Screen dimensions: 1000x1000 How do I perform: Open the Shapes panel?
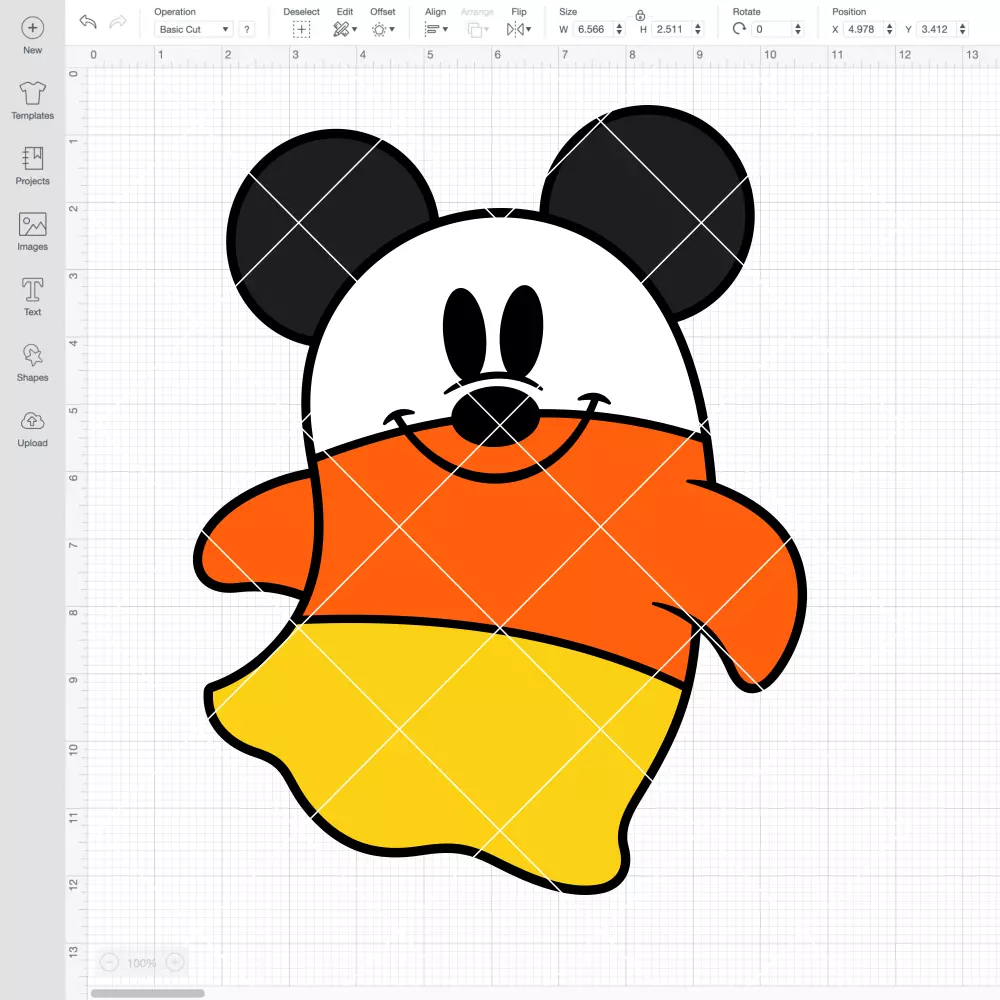pos(33,355)
